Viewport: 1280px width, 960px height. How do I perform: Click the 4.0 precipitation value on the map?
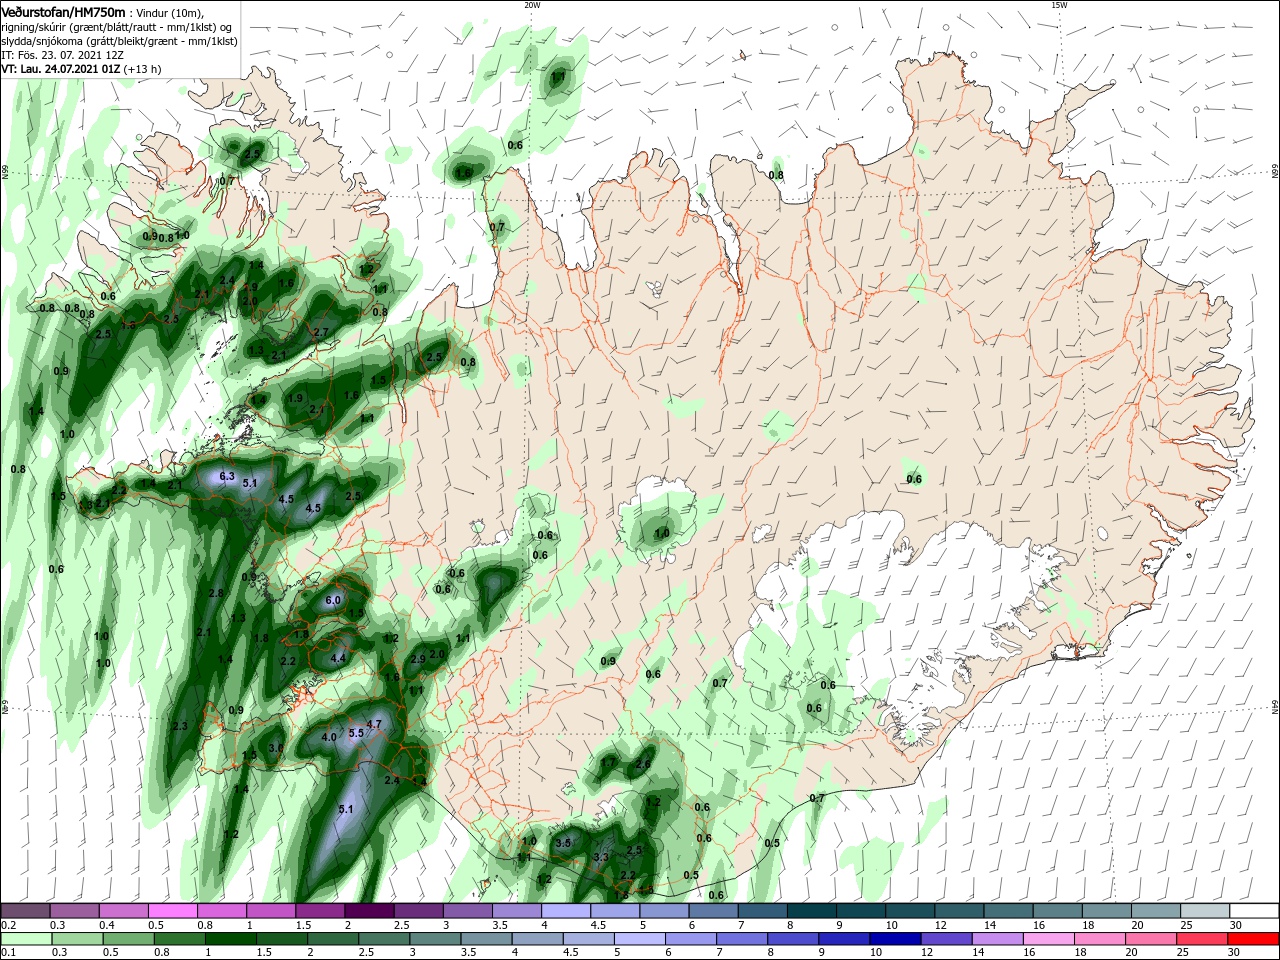point(329,737)
